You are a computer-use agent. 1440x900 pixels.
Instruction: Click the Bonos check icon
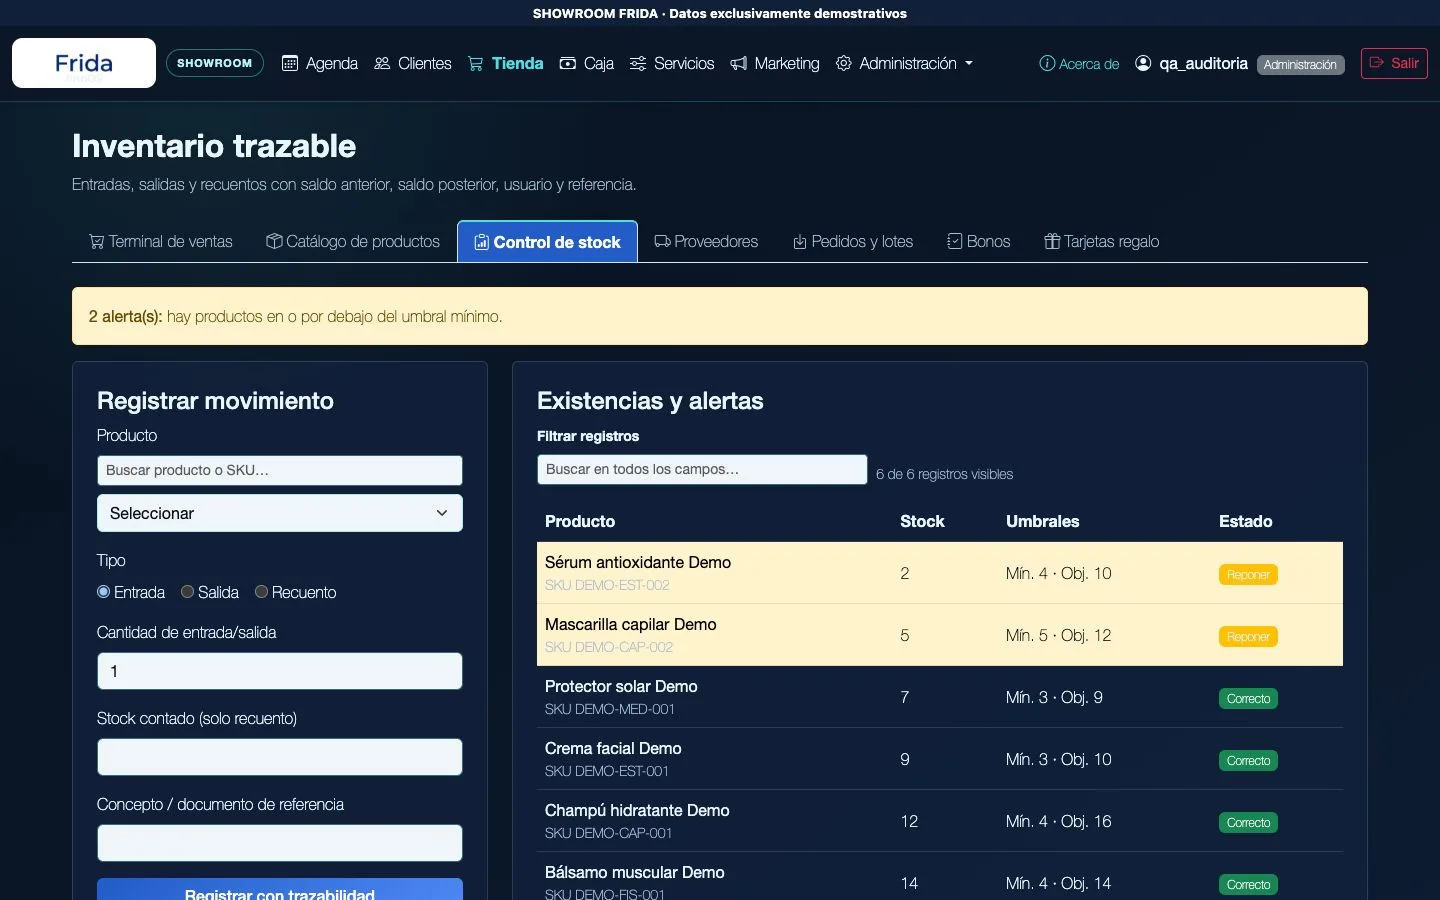[x=955, y=241]
